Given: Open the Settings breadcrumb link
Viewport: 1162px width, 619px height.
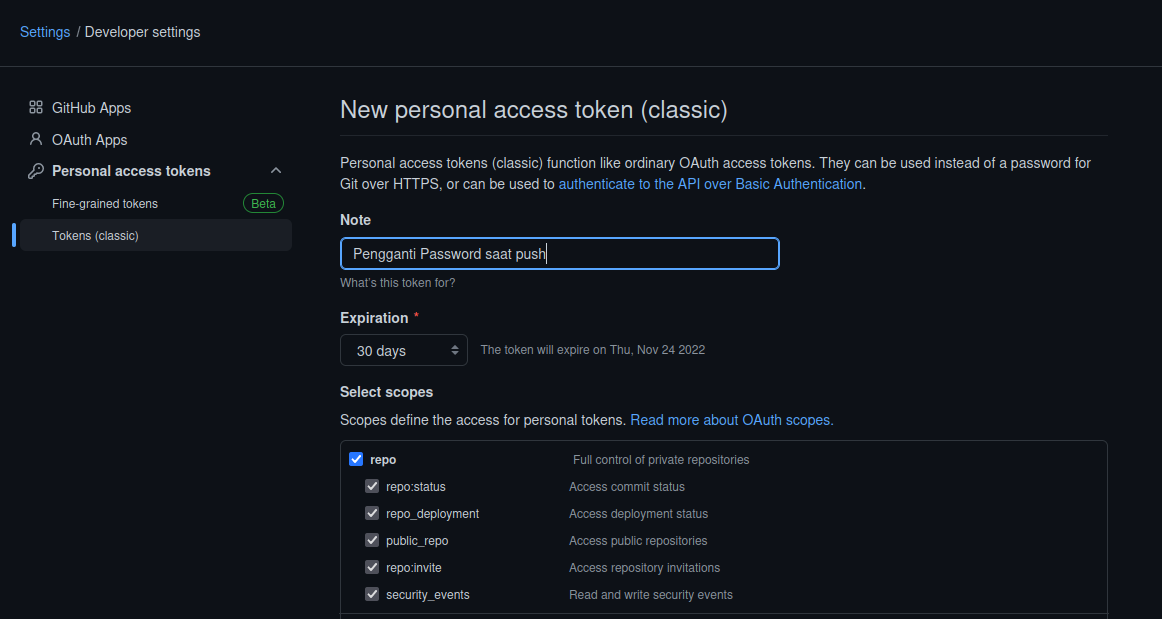Looking at the screenshot, I should pos(44,32).
